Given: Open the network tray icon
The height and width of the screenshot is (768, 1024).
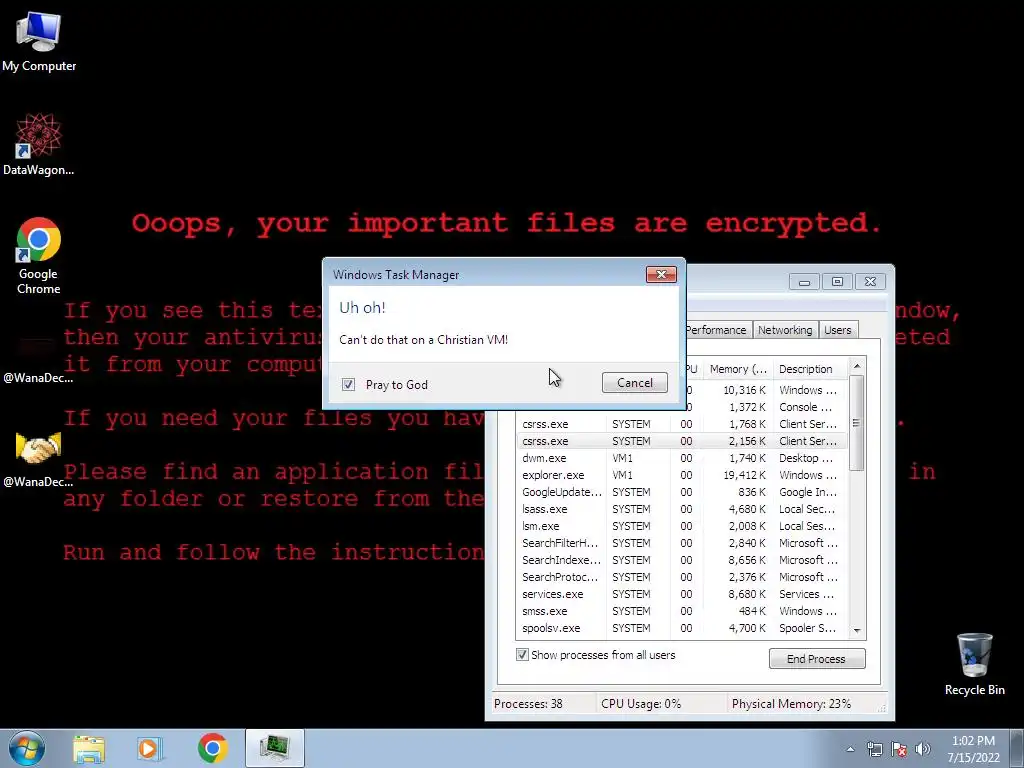Looking at the screenshot, I should click(874, 749).
